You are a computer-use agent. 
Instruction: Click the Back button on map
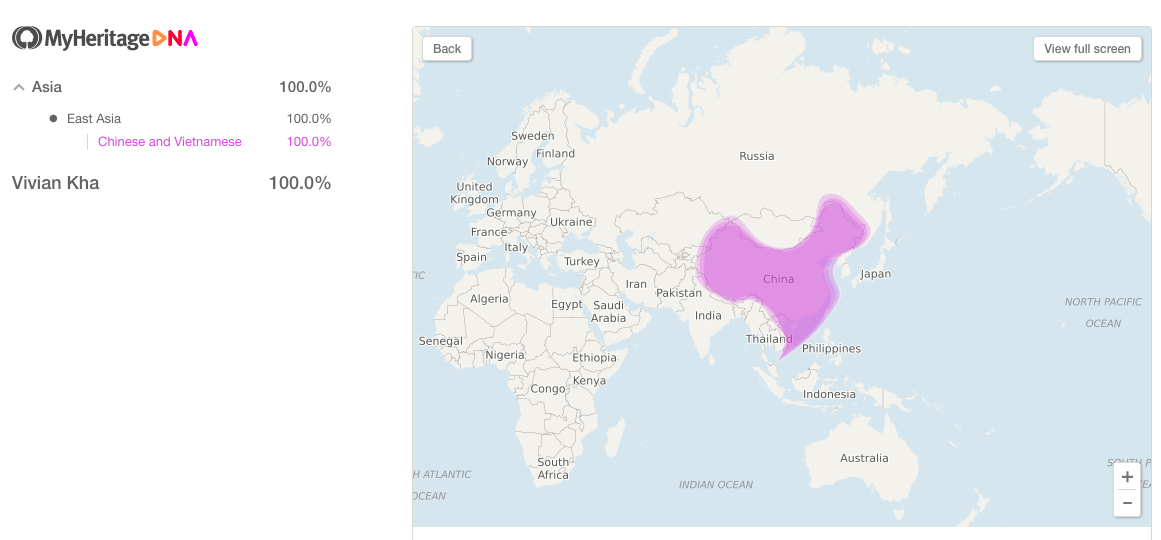447,49
